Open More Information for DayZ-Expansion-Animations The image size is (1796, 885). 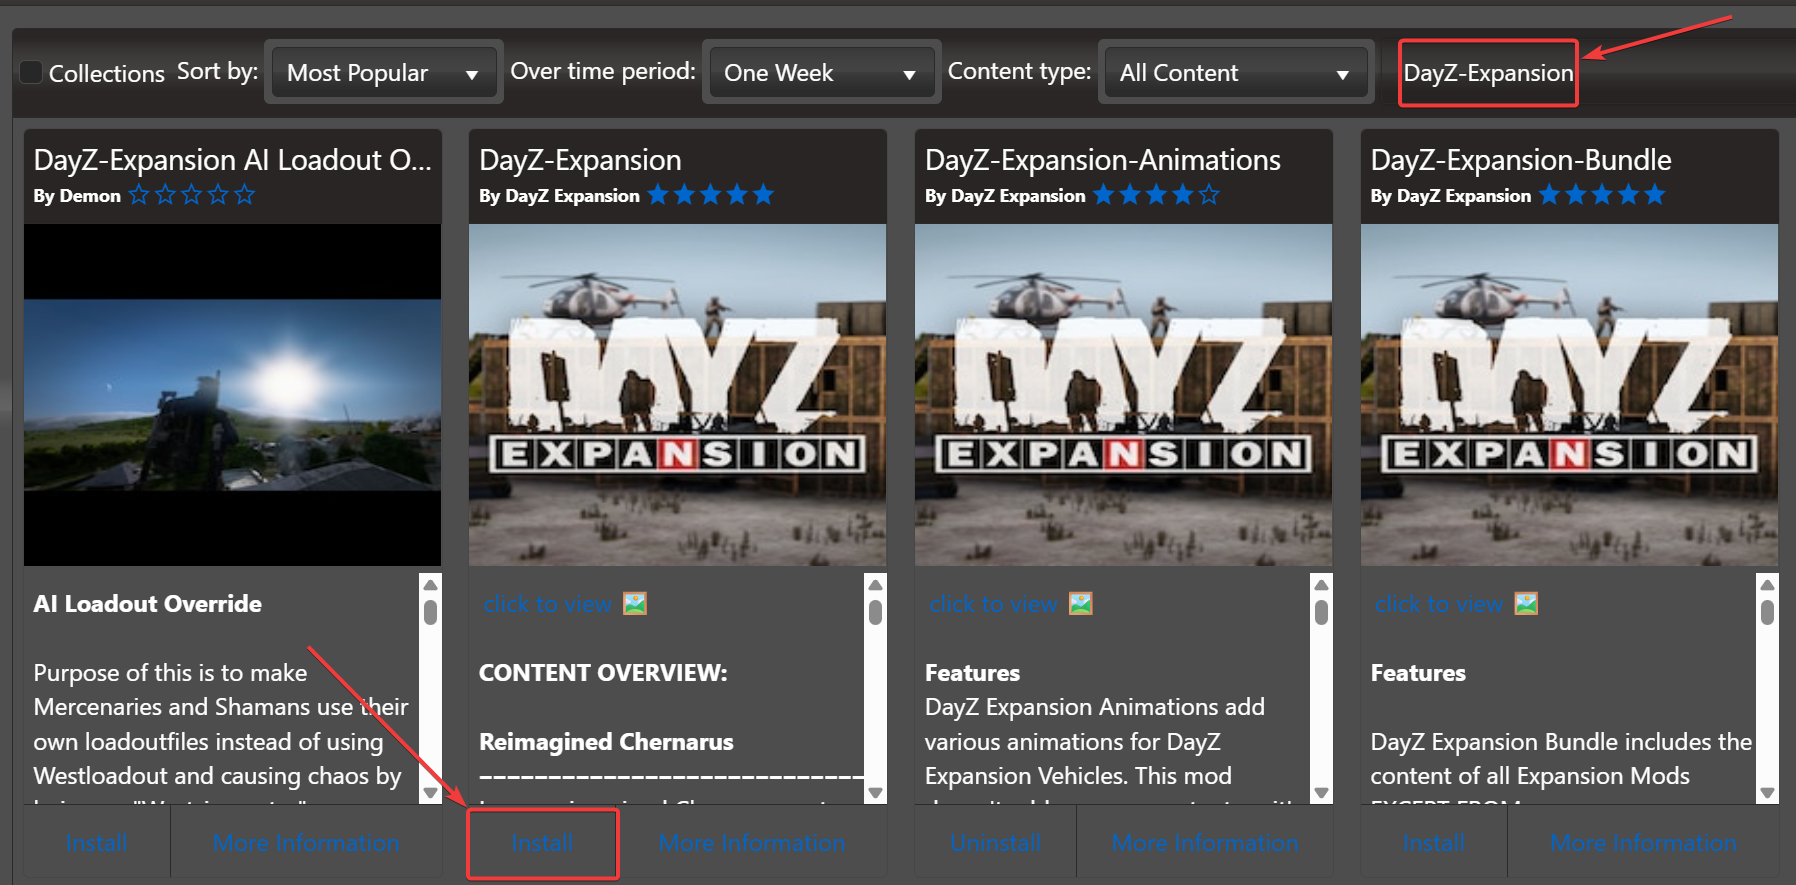(x=1205, y=843)
